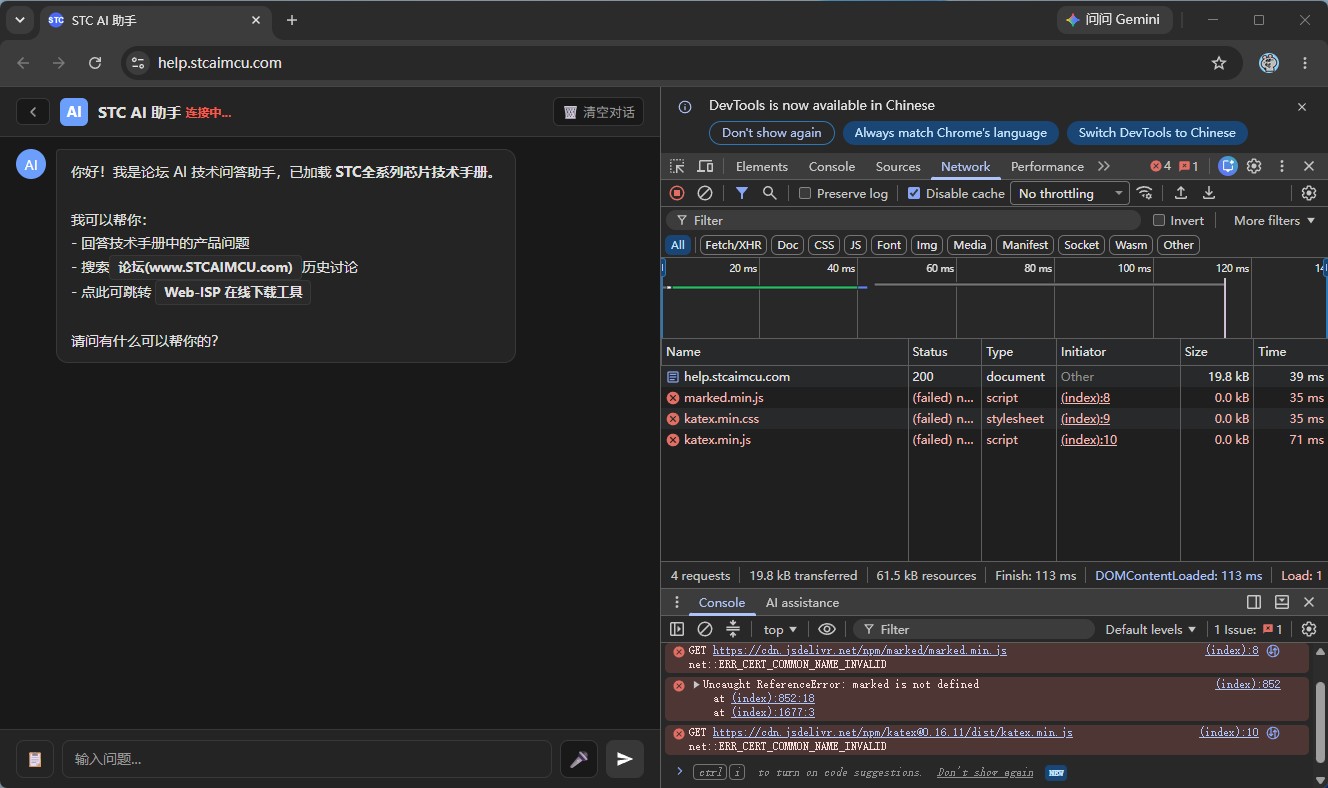Clear the network log

(x=705, y=193)
